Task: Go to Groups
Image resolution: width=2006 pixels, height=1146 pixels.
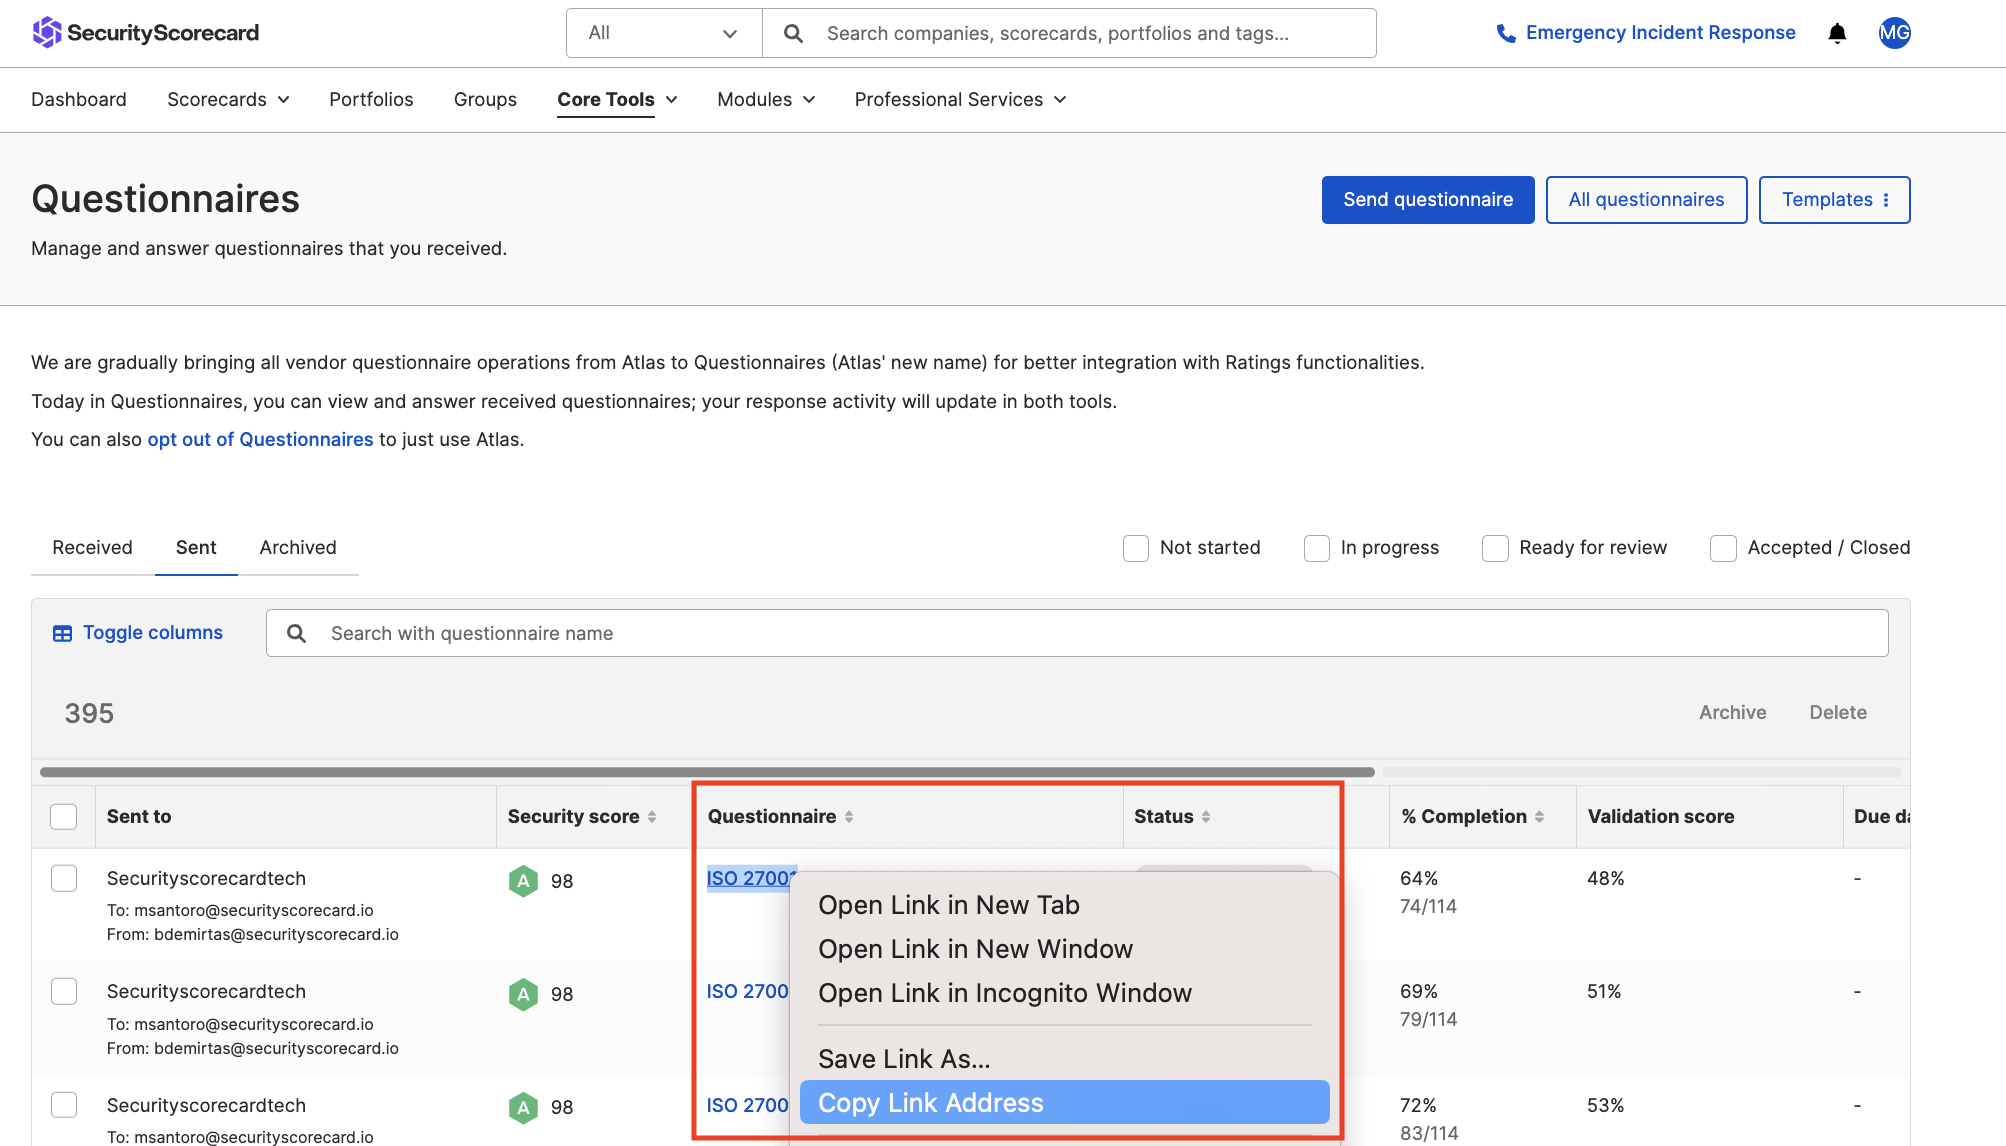Action: point(485,100)
